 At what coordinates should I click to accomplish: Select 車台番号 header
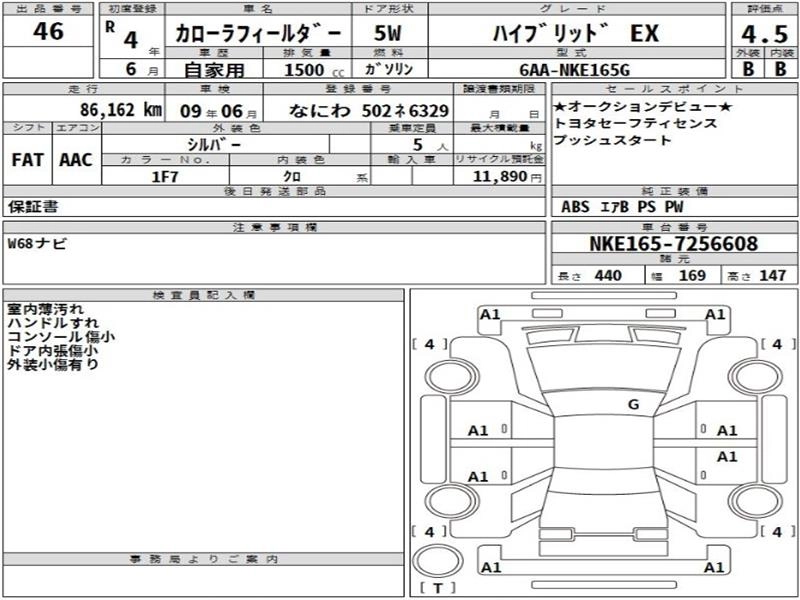coord(674,227)
